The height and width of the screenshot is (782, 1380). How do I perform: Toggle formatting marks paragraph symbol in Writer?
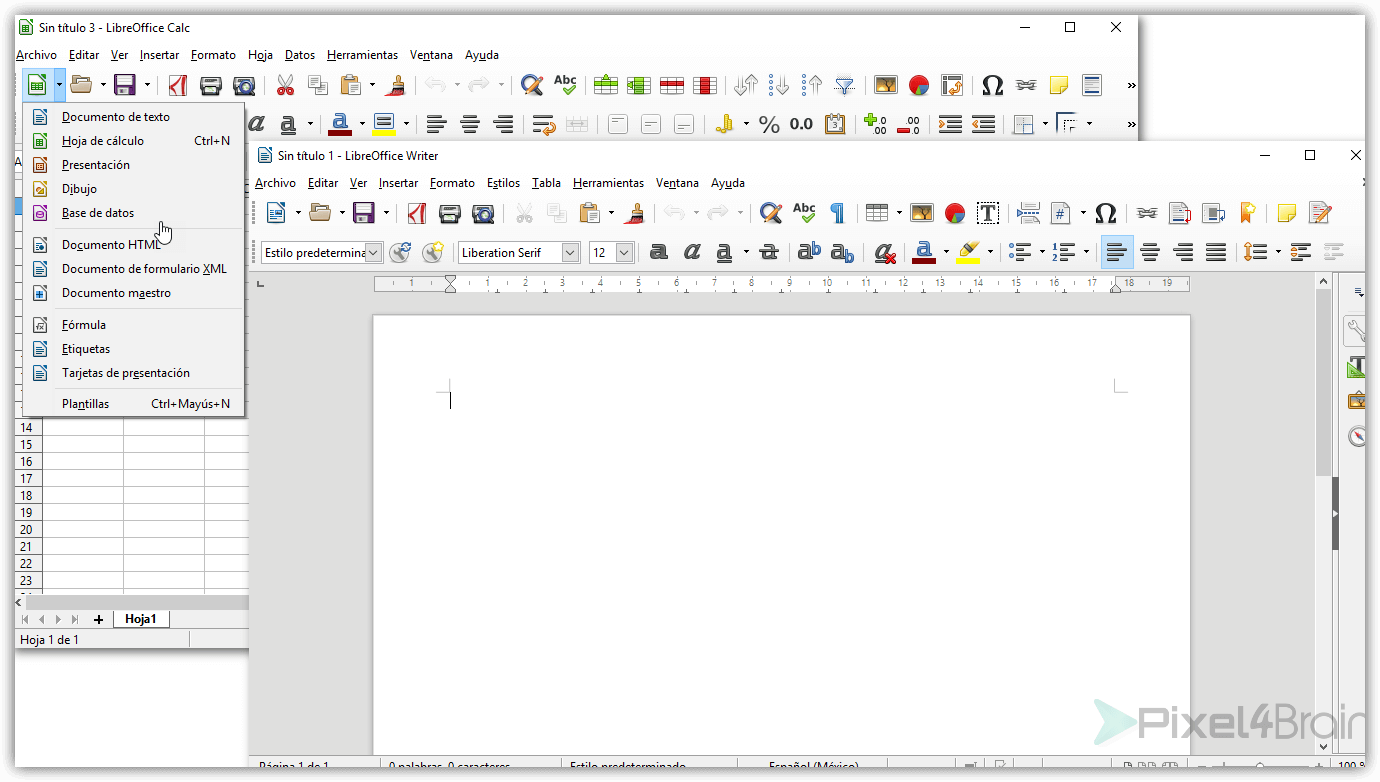click(x=837, y=213)
